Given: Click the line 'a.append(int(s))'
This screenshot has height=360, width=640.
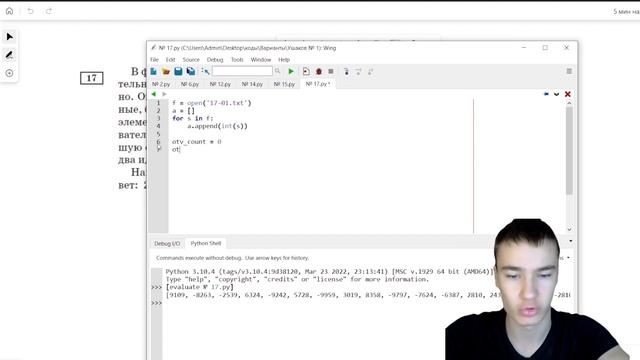Looking at the screenshot, I should coord(218,126).
